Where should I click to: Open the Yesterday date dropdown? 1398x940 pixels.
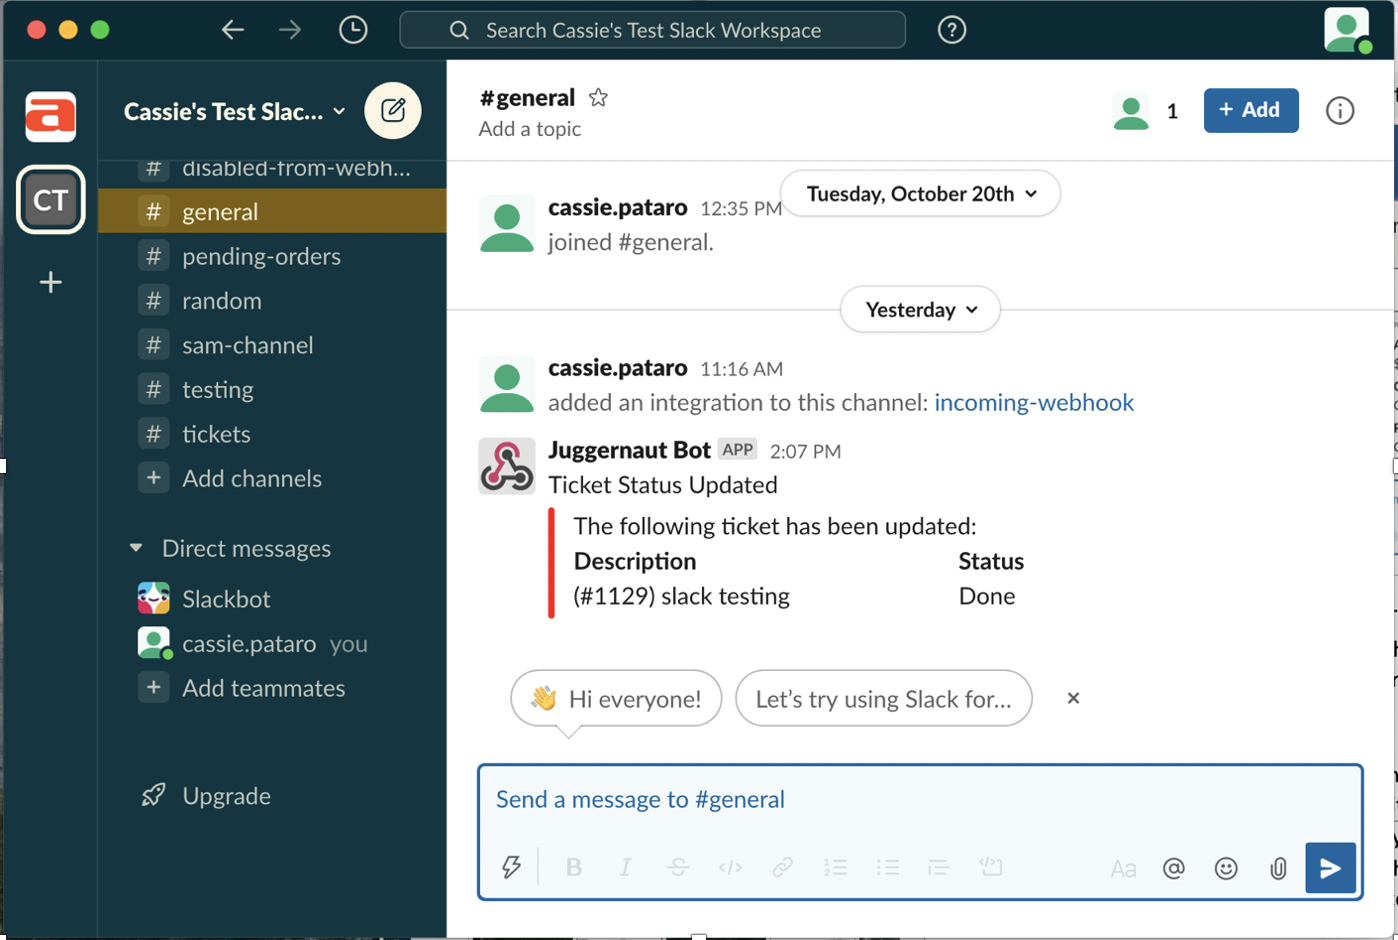(x=920, y=310)
